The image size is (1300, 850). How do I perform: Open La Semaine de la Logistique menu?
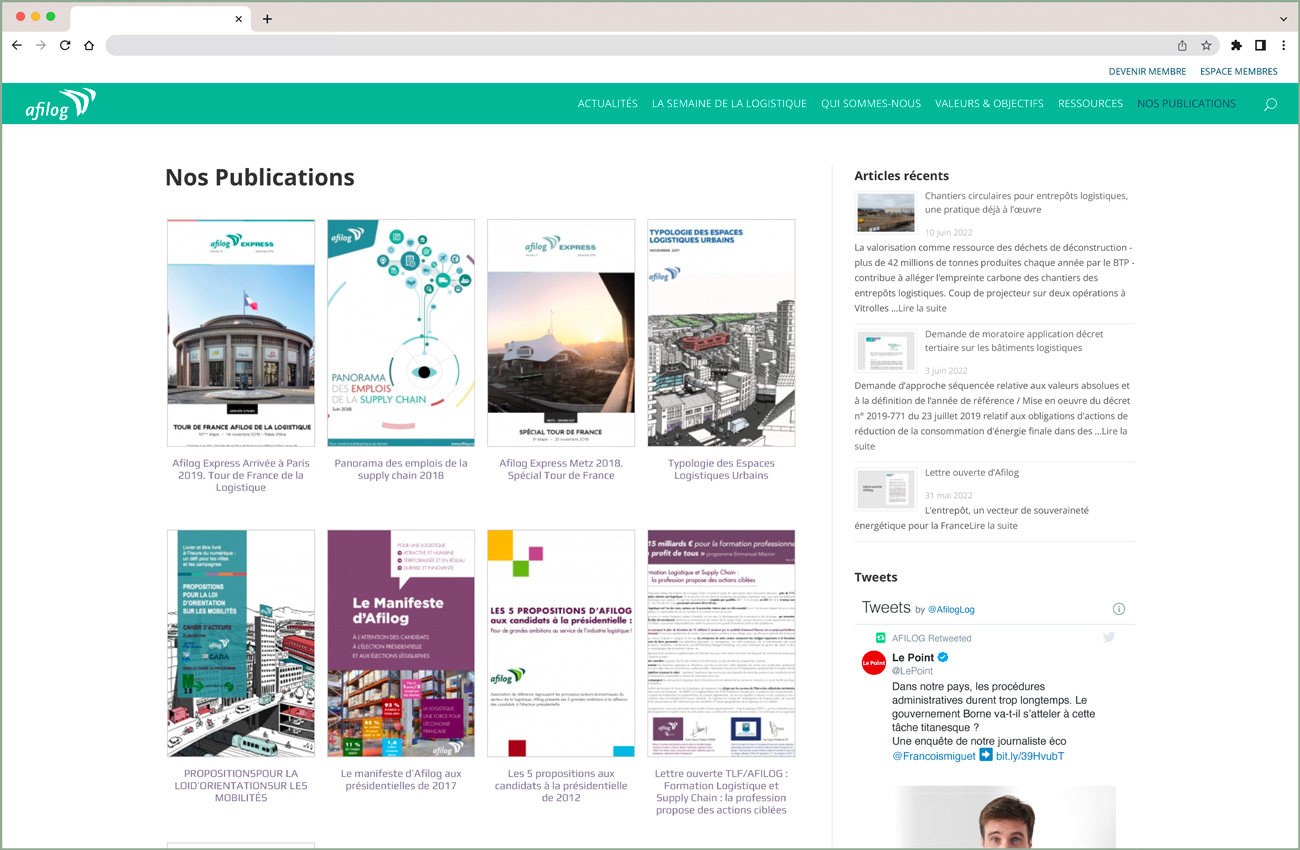pyautogui.click(x=729, y=104)
